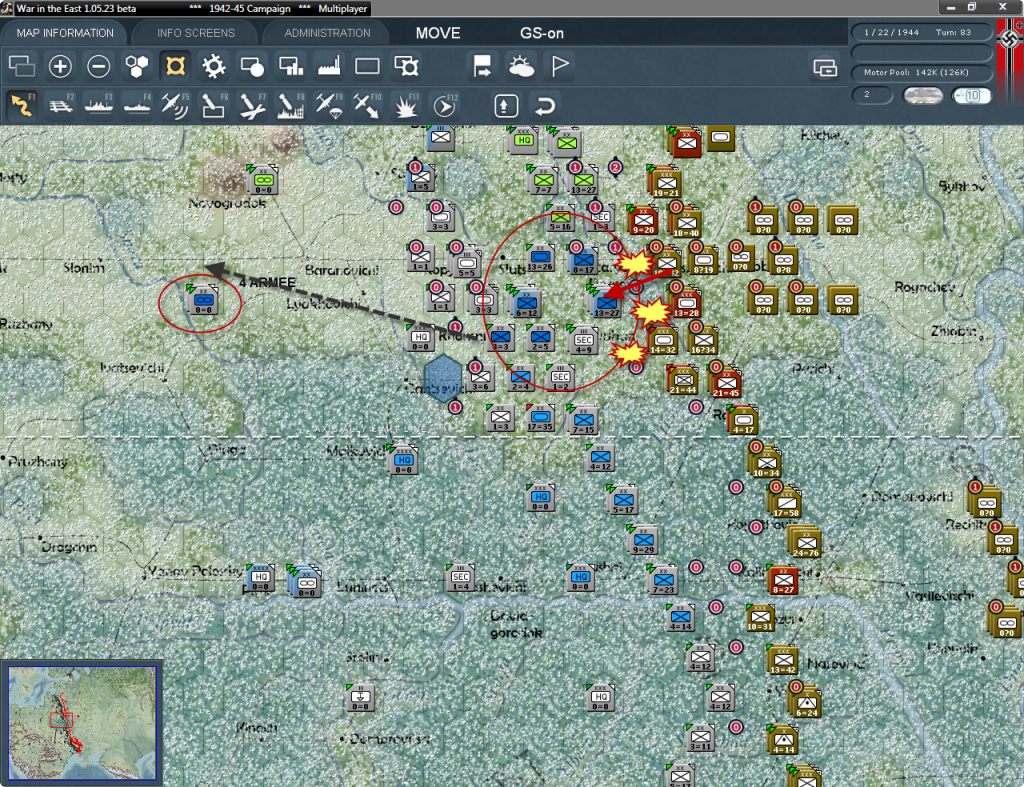Toggle the factory locations icon

(328, 66)
